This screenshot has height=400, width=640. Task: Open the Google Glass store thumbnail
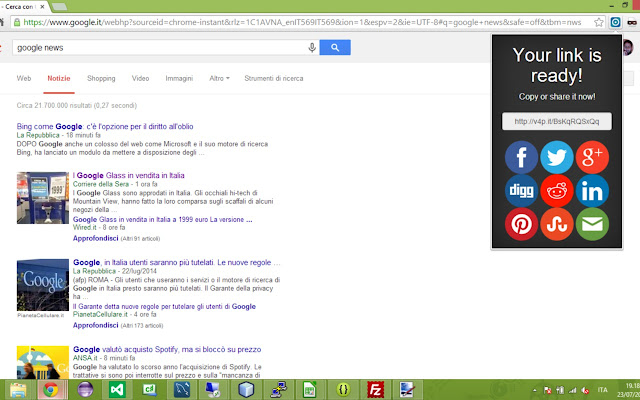click(x=43, y=198)
